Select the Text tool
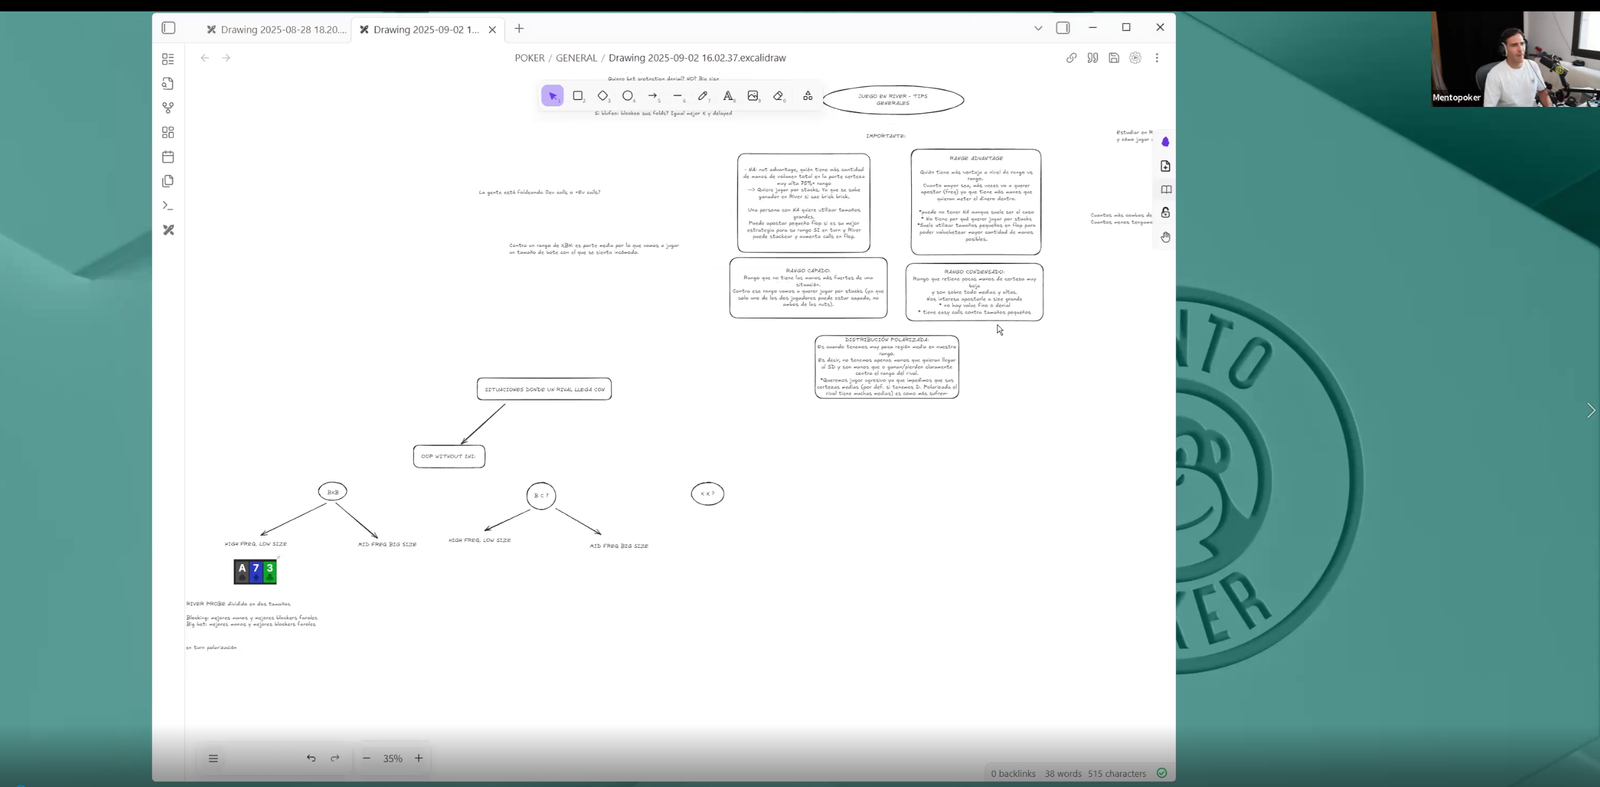Screen dimensions: 1600x787 728,96
